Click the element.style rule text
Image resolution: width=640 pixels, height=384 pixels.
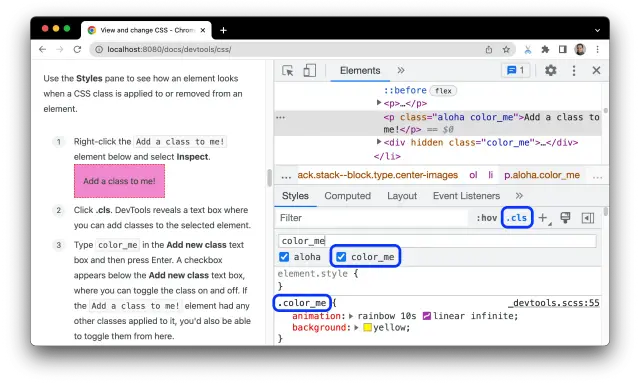pyautogui.click(x=313, y=273)
